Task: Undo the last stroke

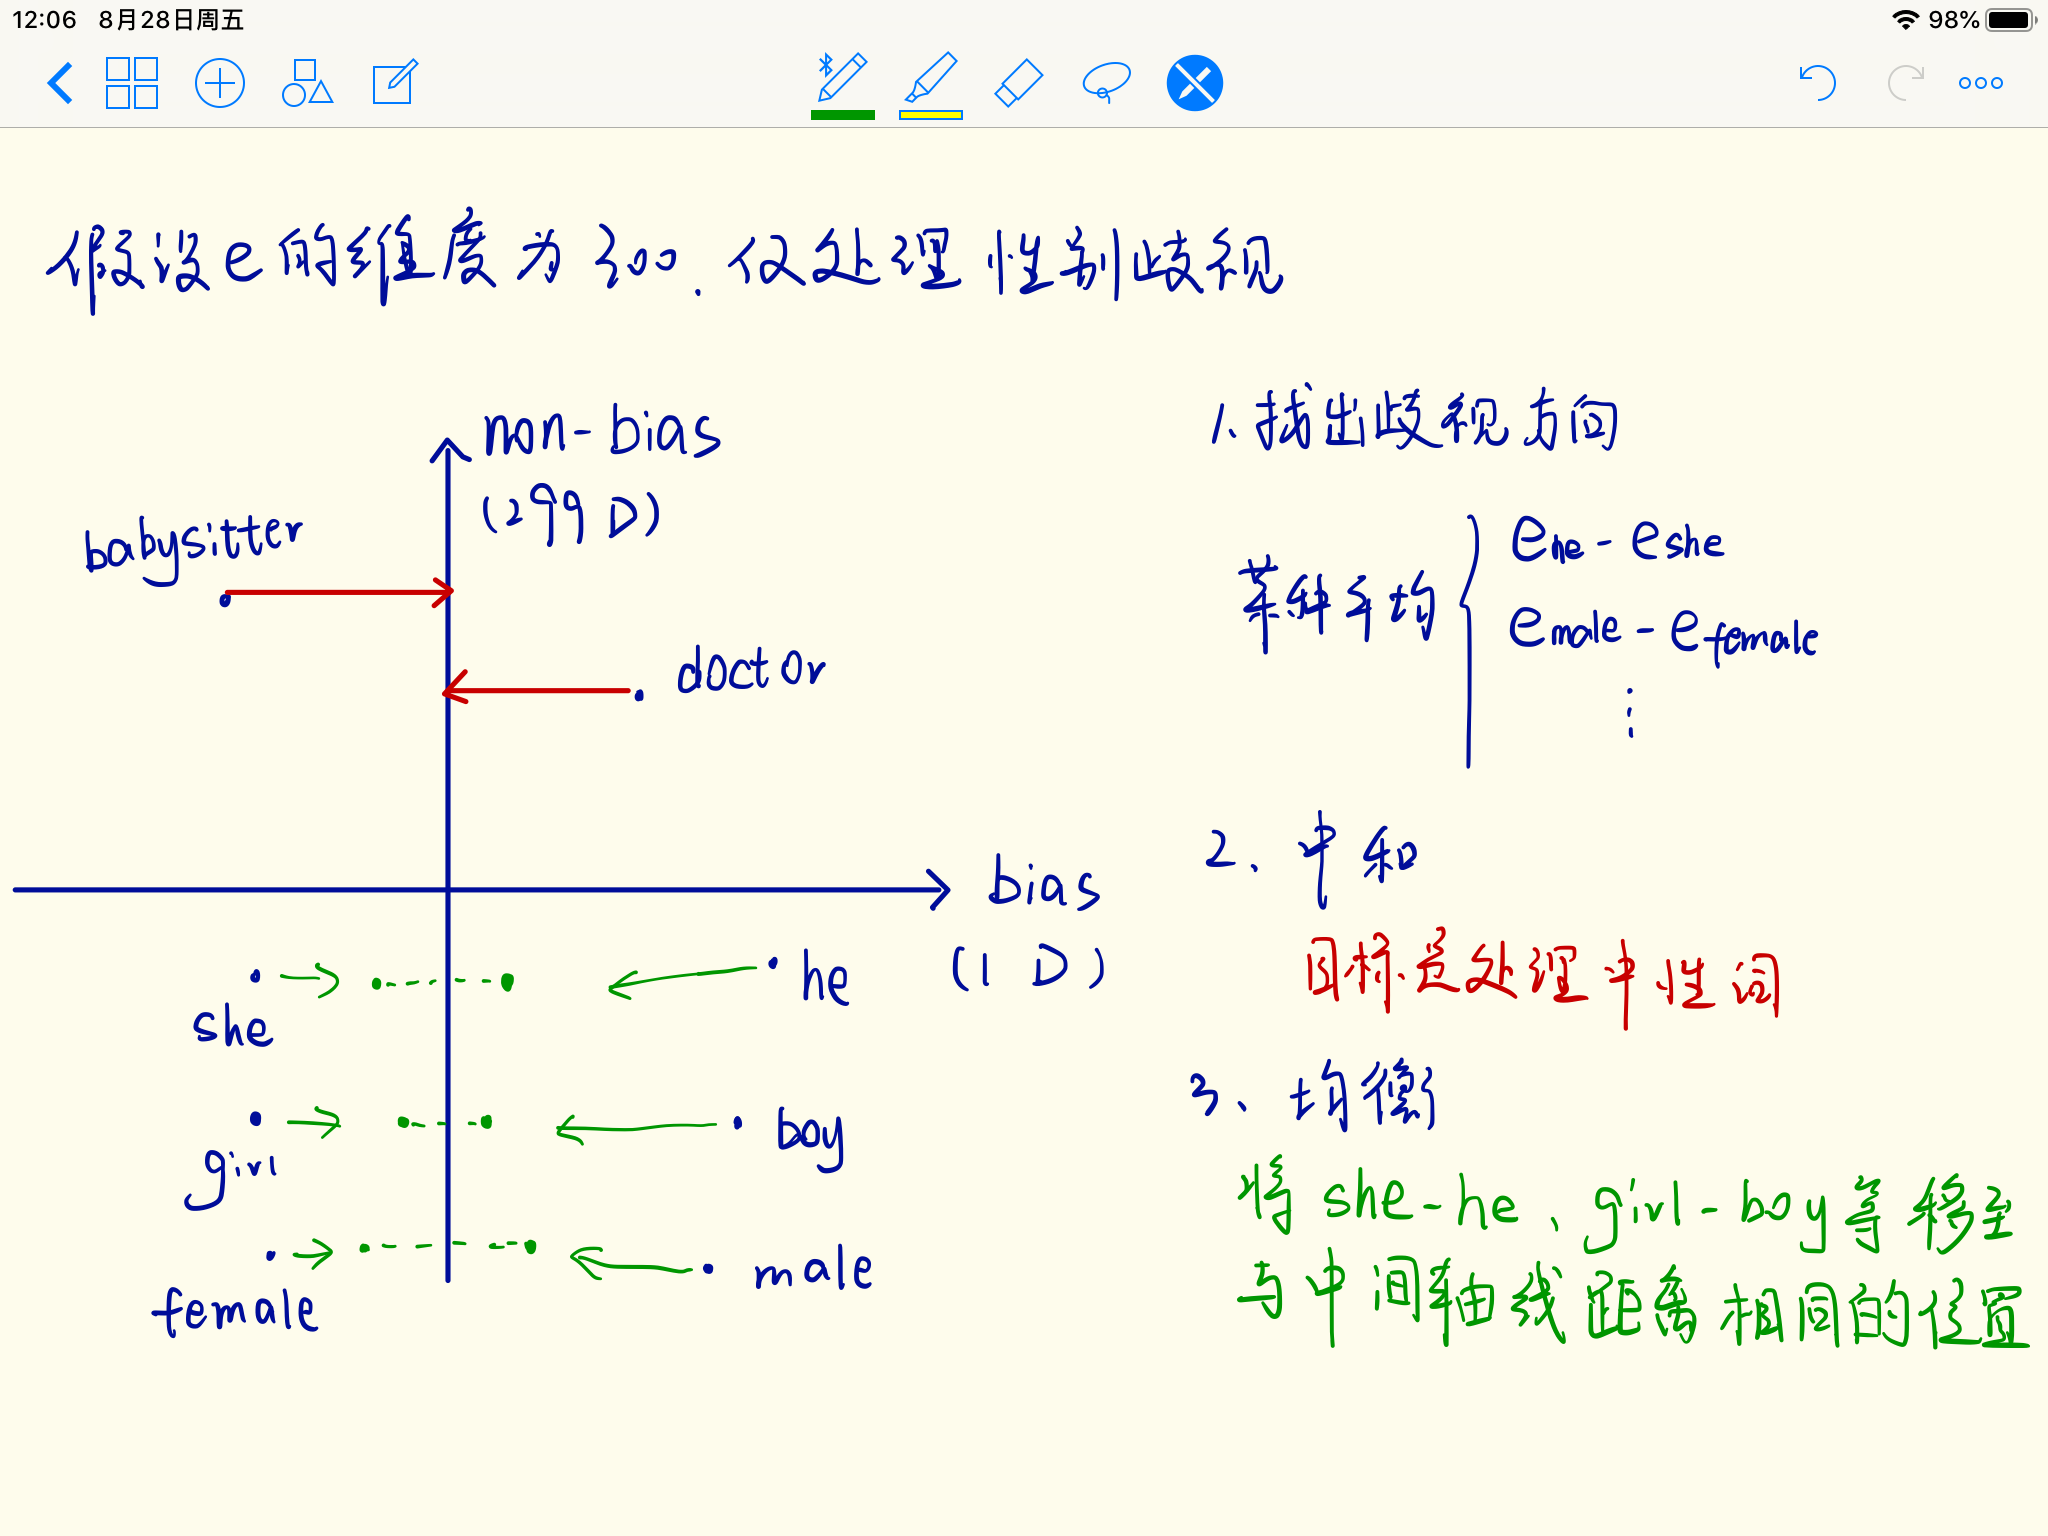Action: coord(1817,83)
